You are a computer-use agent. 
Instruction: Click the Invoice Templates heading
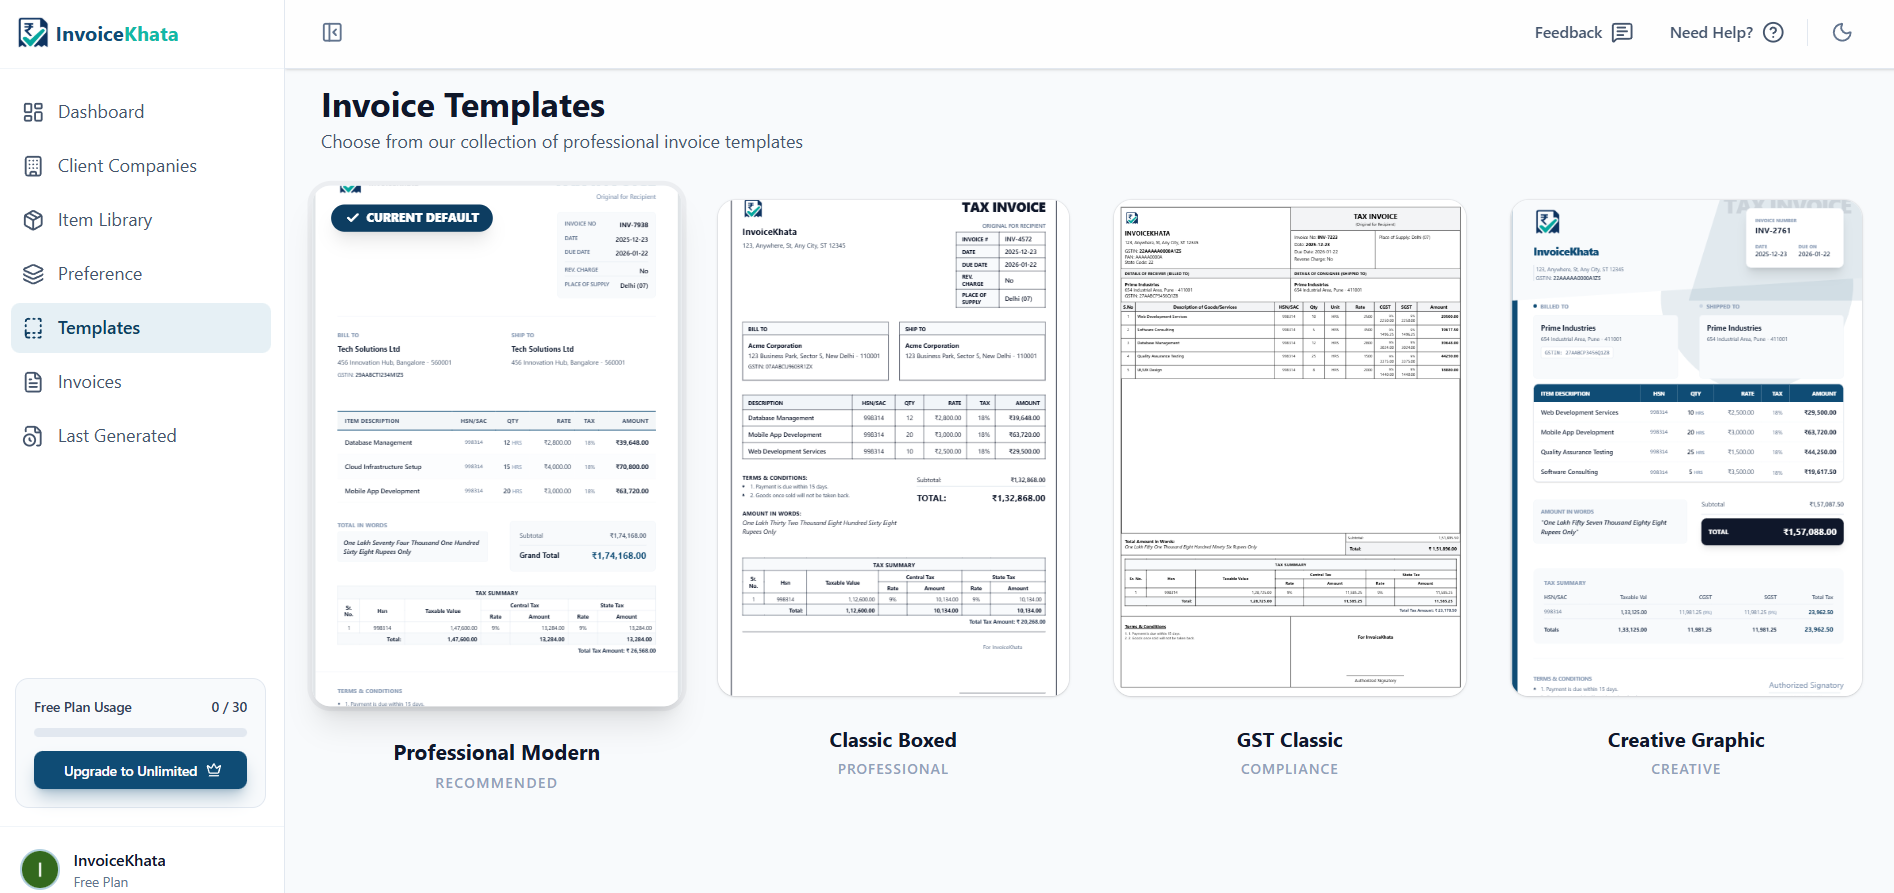pos(463,106)
